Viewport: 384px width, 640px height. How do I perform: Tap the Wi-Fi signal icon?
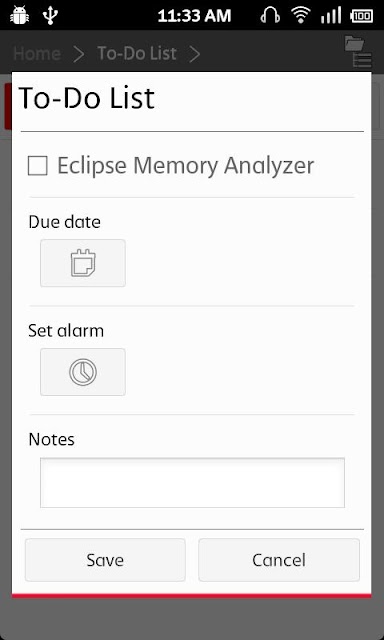301,16
